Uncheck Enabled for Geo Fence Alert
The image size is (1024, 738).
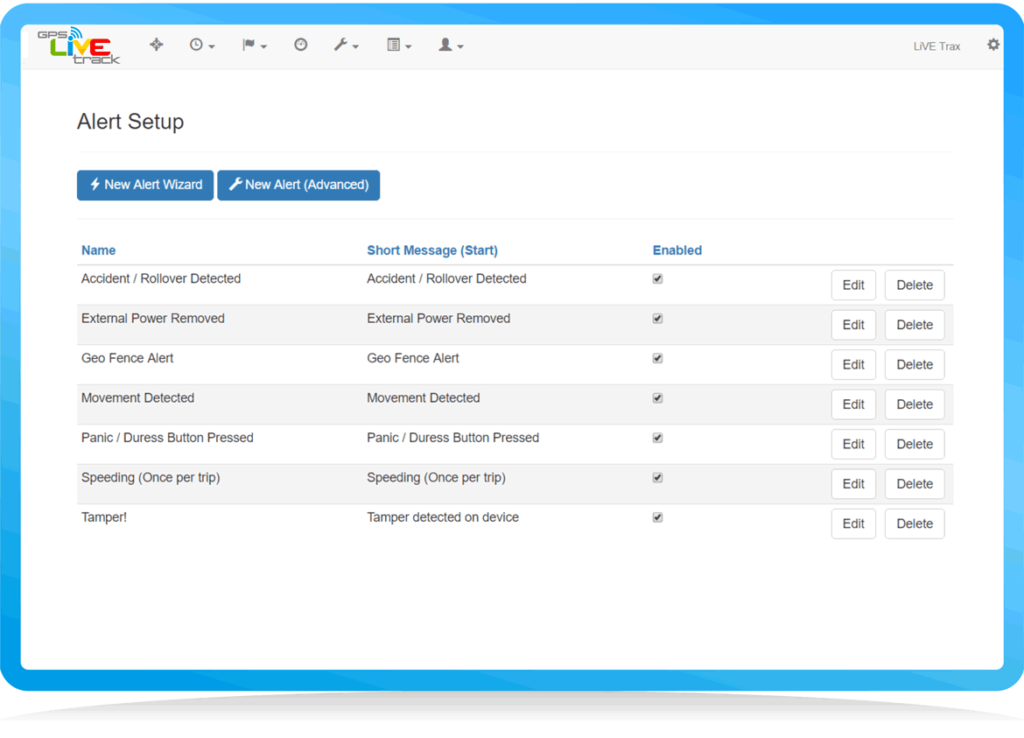coord(658,358)
